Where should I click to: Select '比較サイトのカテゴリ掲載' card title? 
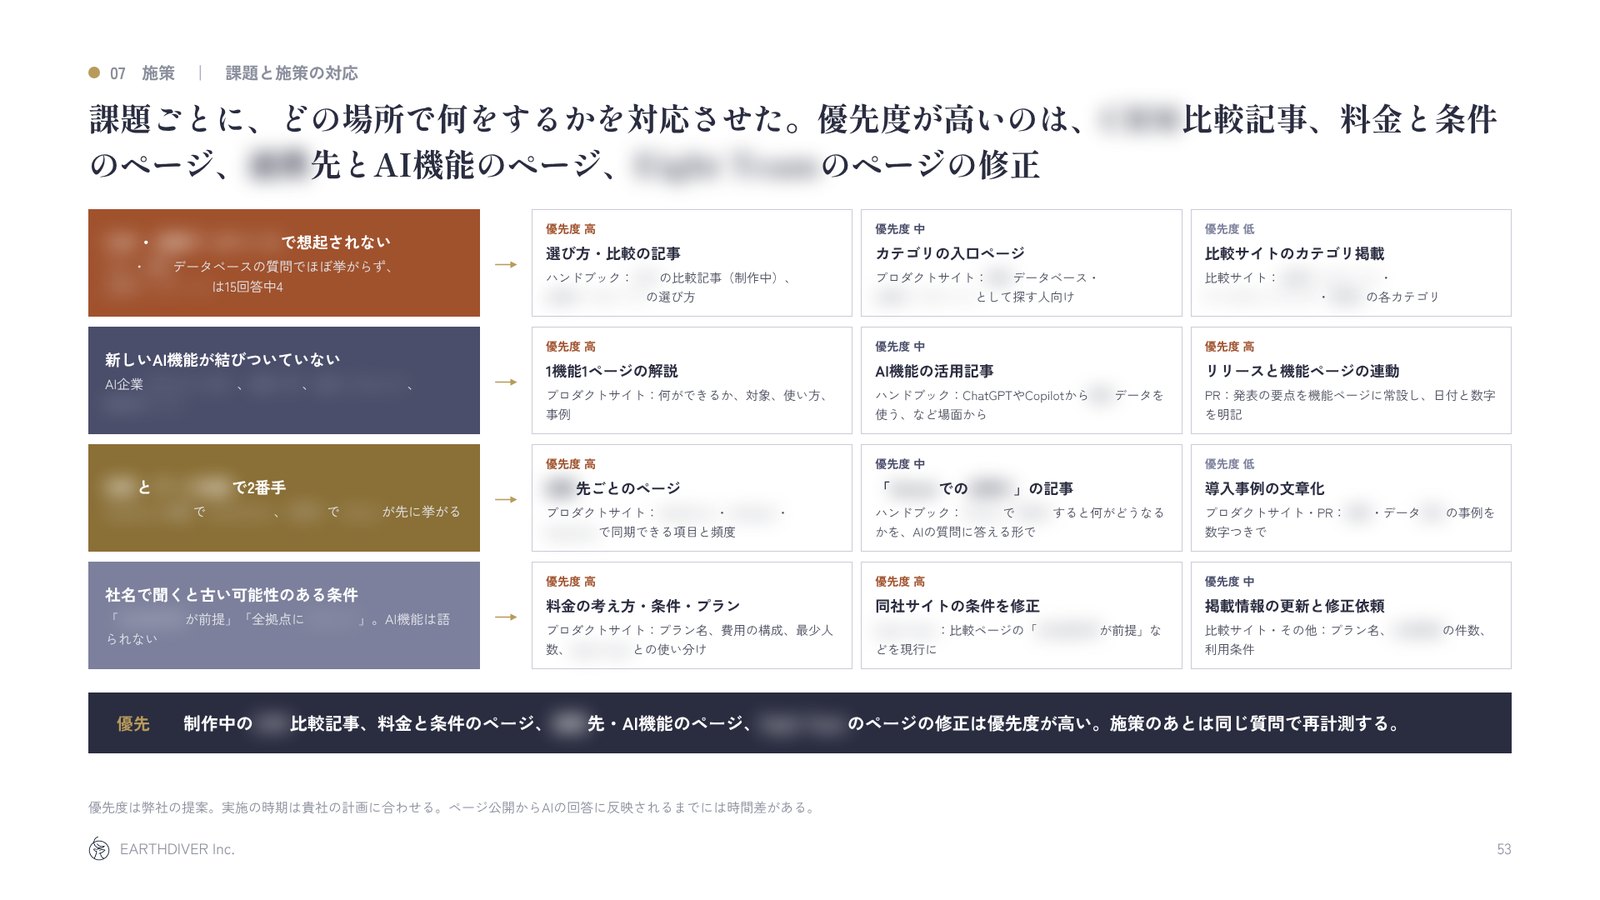point(1294,253)
